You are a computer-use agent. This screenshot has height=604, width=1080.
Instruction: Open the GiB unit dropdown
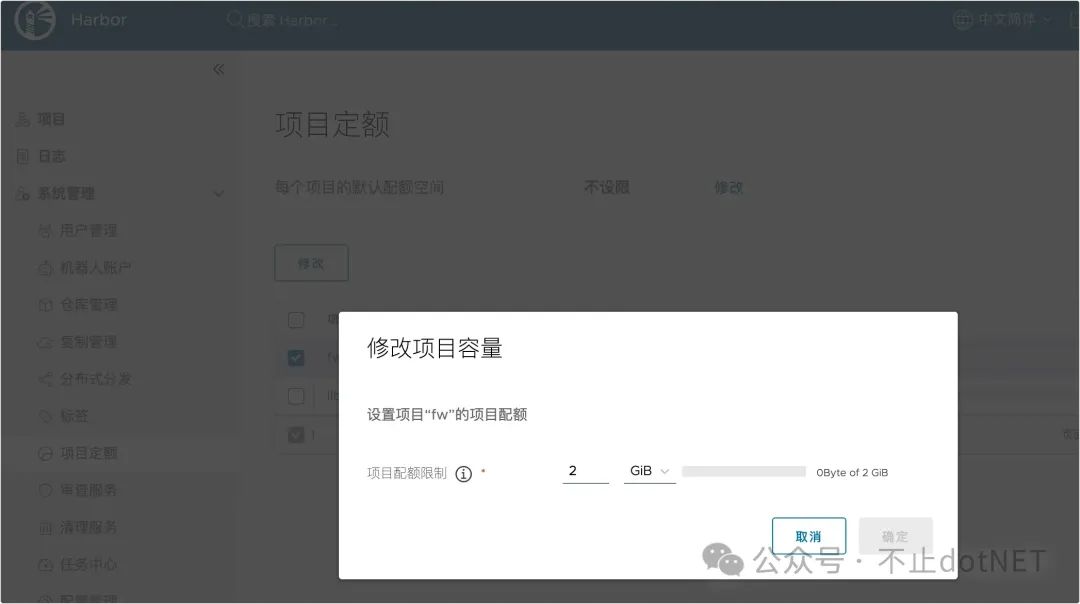pyautogui.click(x=649, y=471)
